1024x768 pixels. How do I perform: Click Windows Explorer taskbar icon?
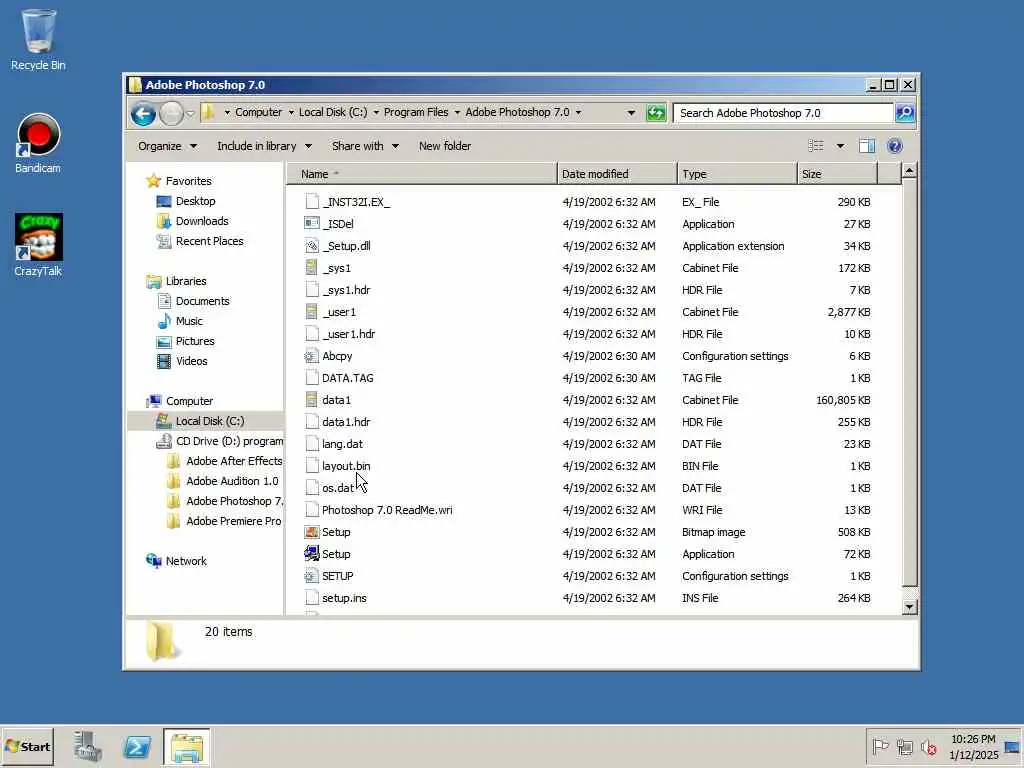187,746
